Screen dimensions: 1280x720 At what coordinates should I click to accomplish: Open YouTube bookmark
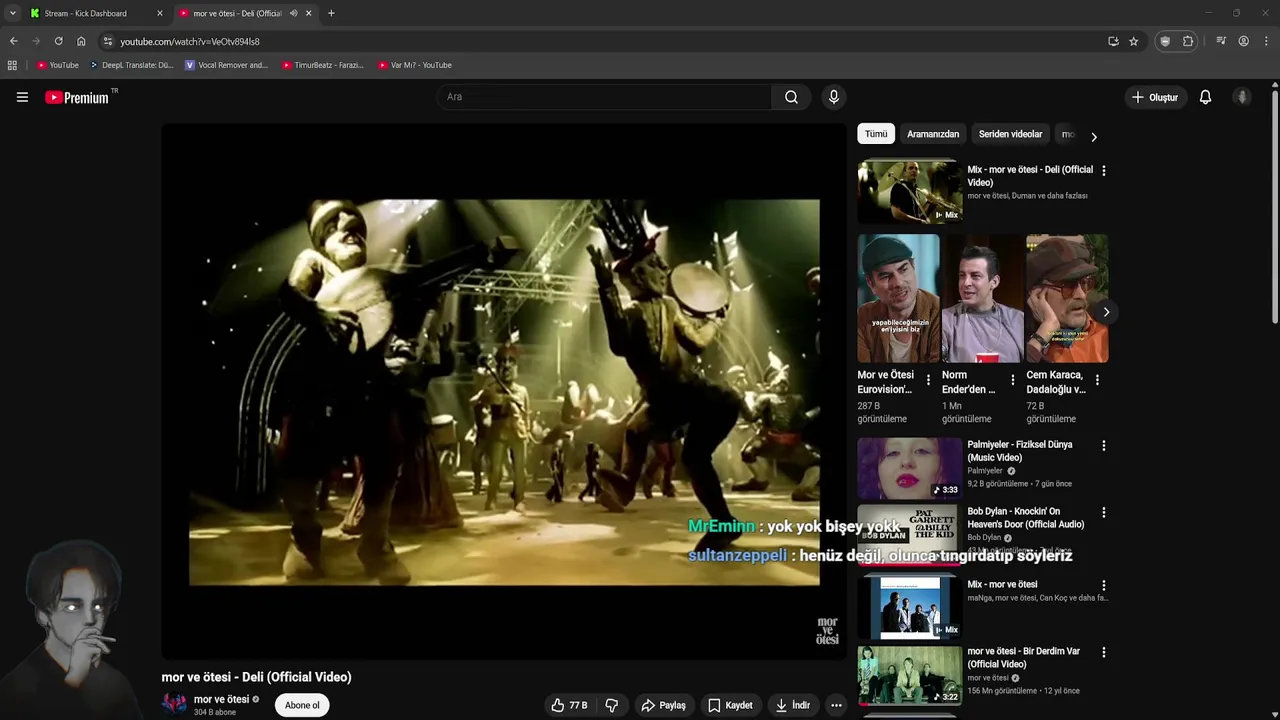[57, 65]
